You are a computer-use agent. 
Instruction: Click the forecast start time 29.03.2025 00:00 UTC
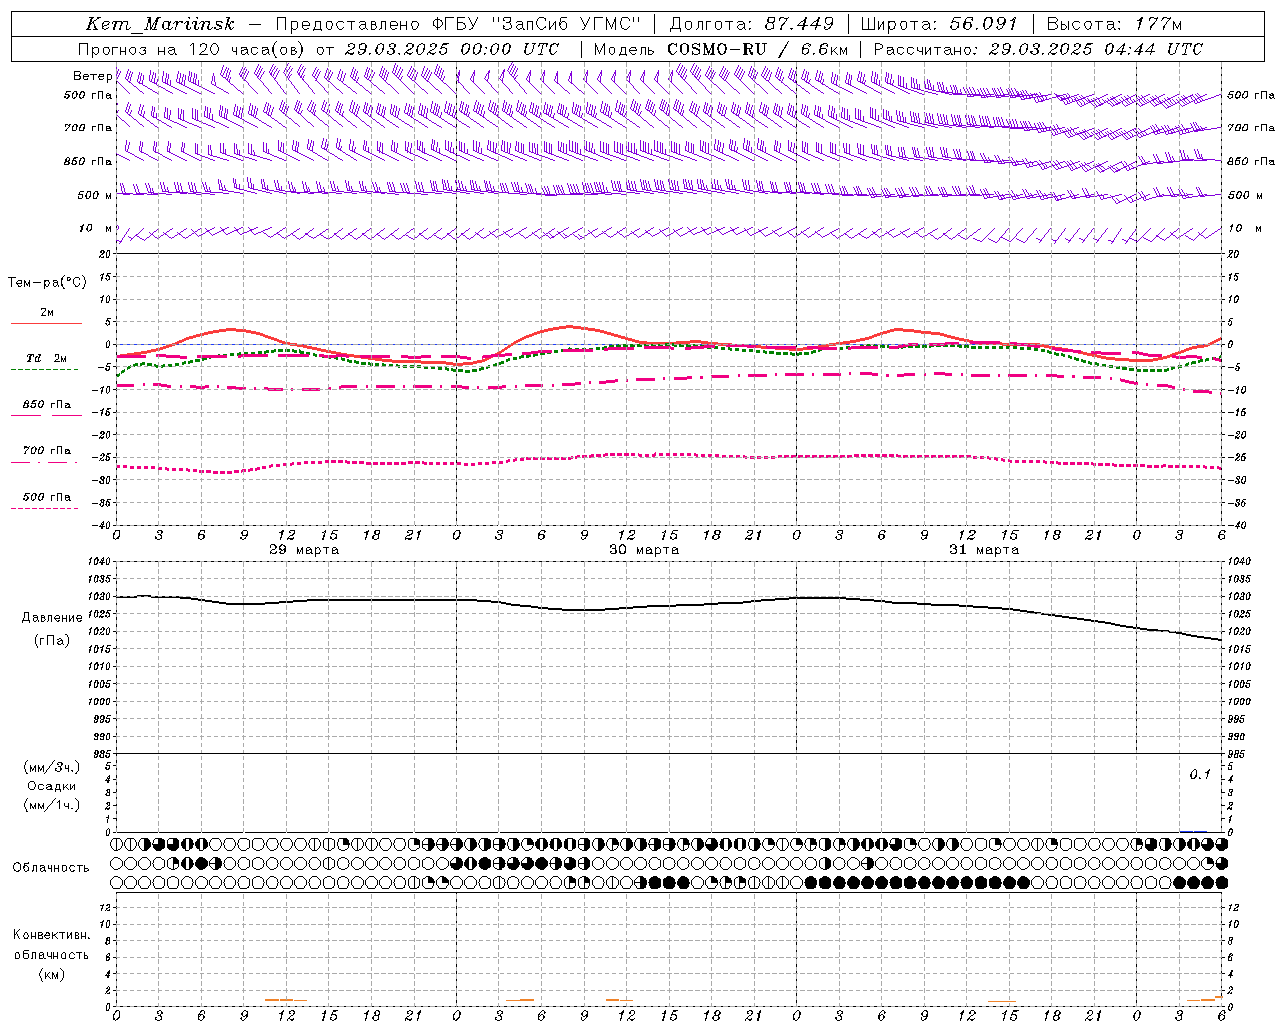[452, 49]
